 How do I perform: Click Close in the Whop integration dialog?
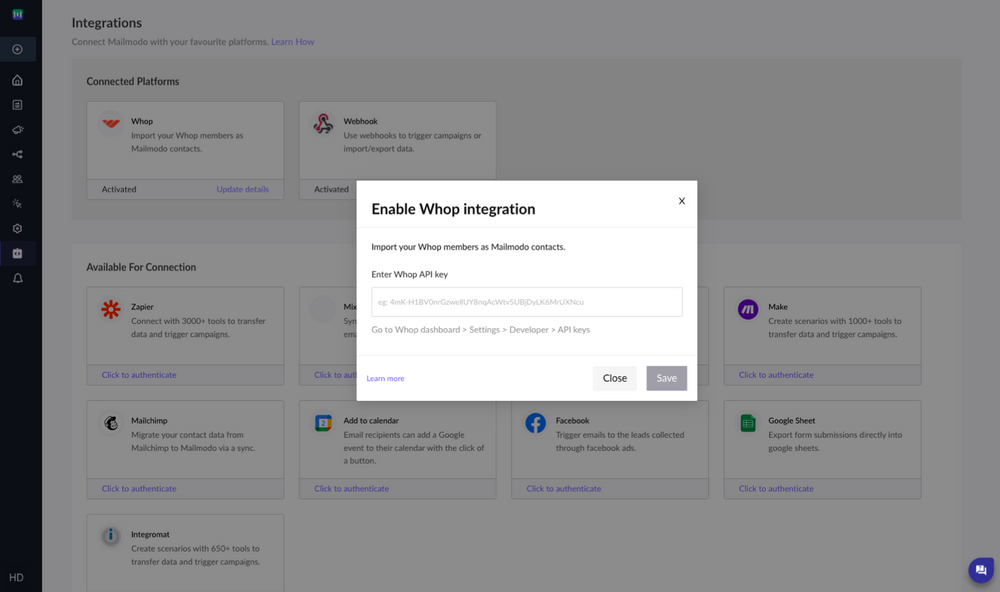614,378
